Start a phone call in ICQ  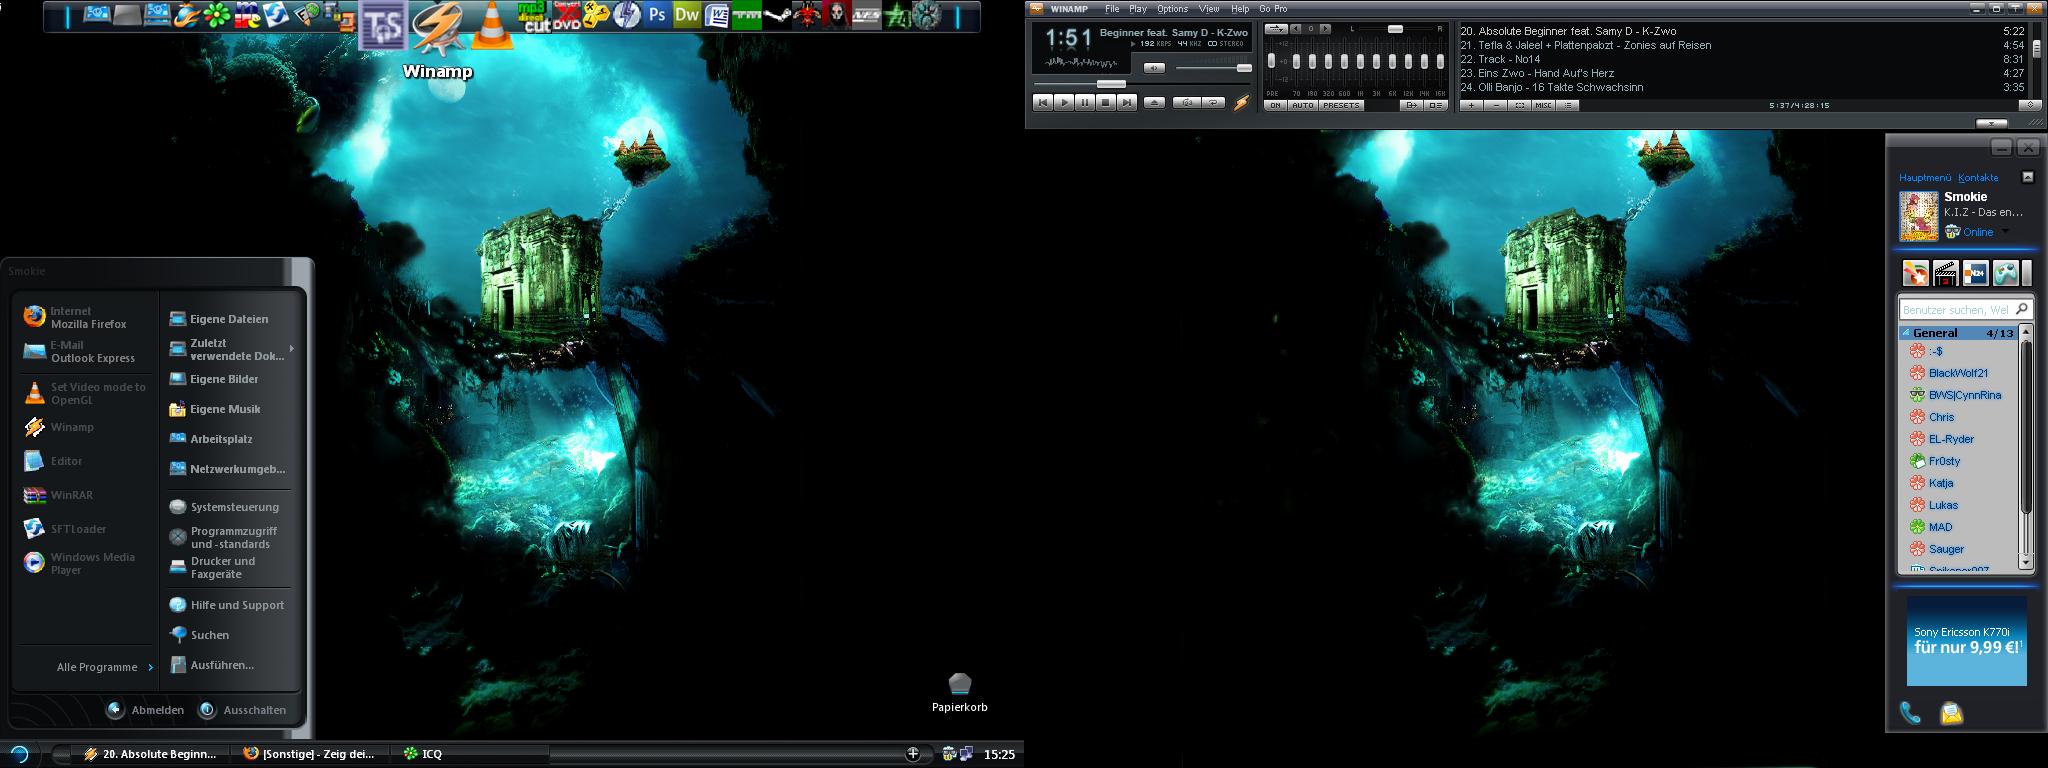pos(1910,712)
